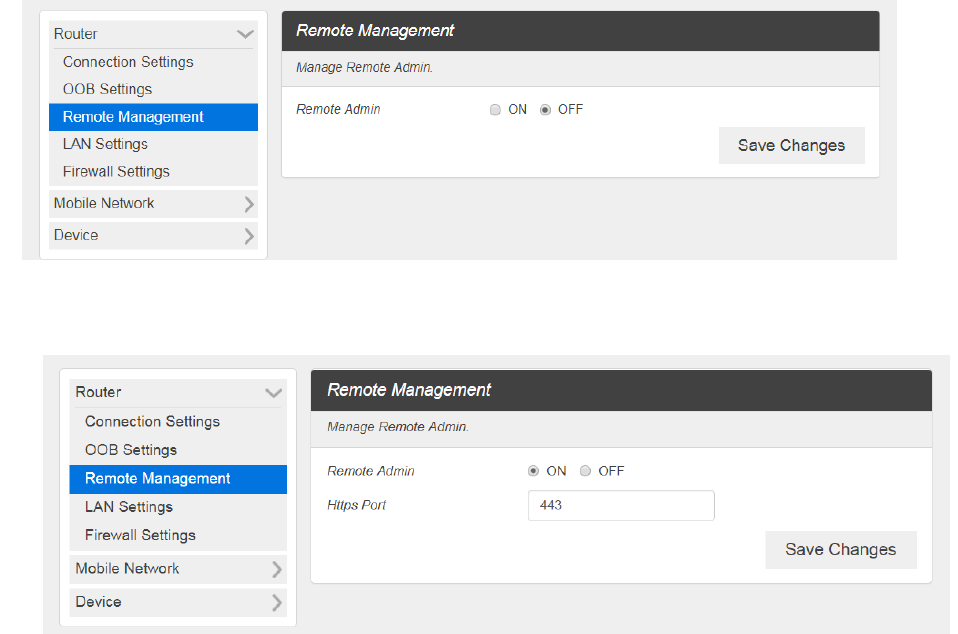958x634 pixels.
Task: Collapse Router chevron in the top screenshot
Action: pyautogui.click(x=245, y=34)
